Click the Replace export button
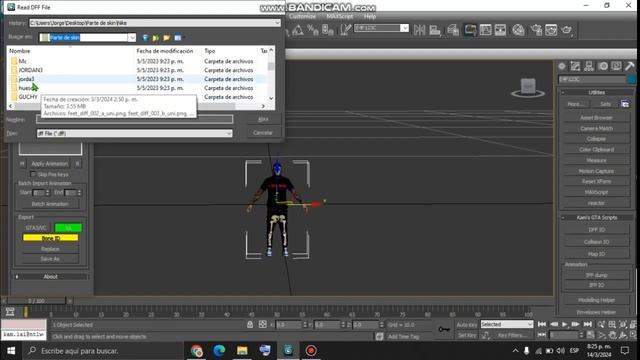640x360 pixels. click(x=50, y=249)
